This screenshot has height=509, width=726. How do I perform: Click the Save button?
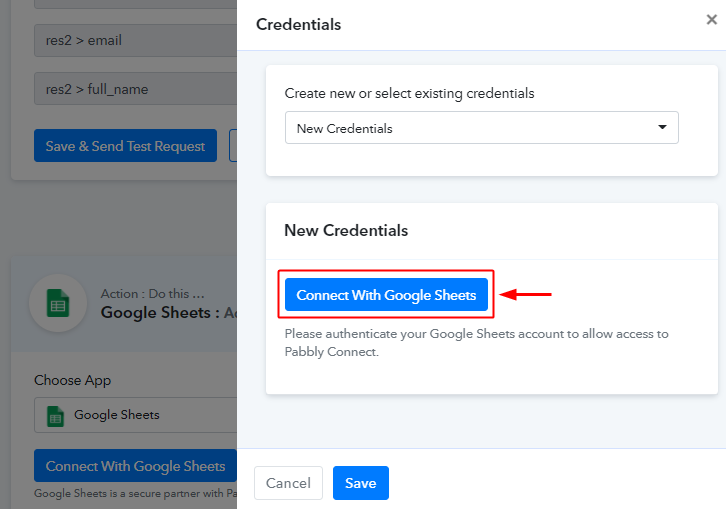click(x=361, y=483)
